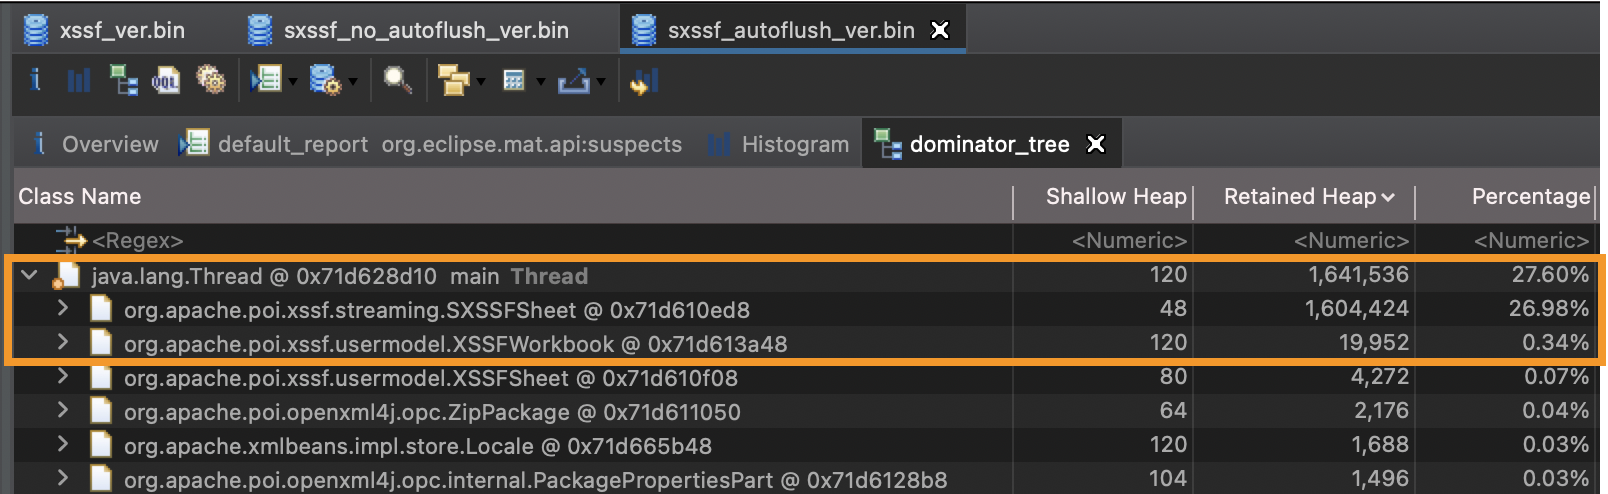Click the xssf_ver.bin database icon
This screenshot has height=494, width=1608.
pos(36,30)
